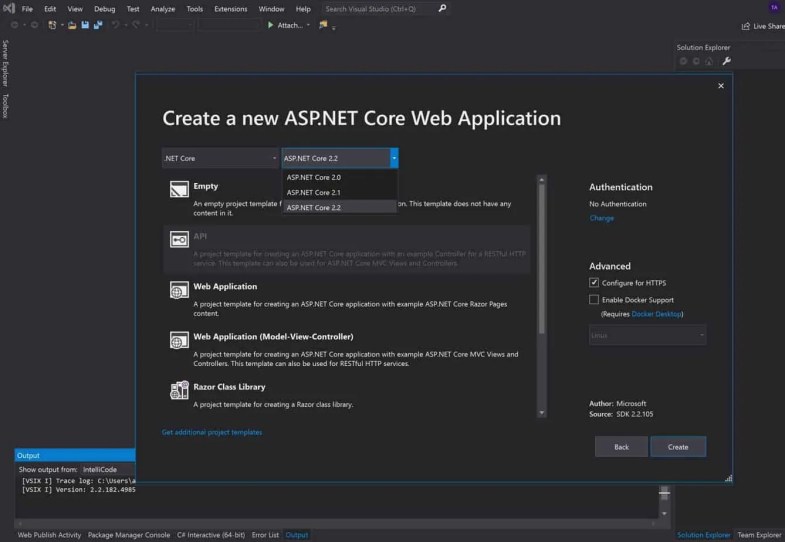Click Get additional project templates link

(212, 432)
